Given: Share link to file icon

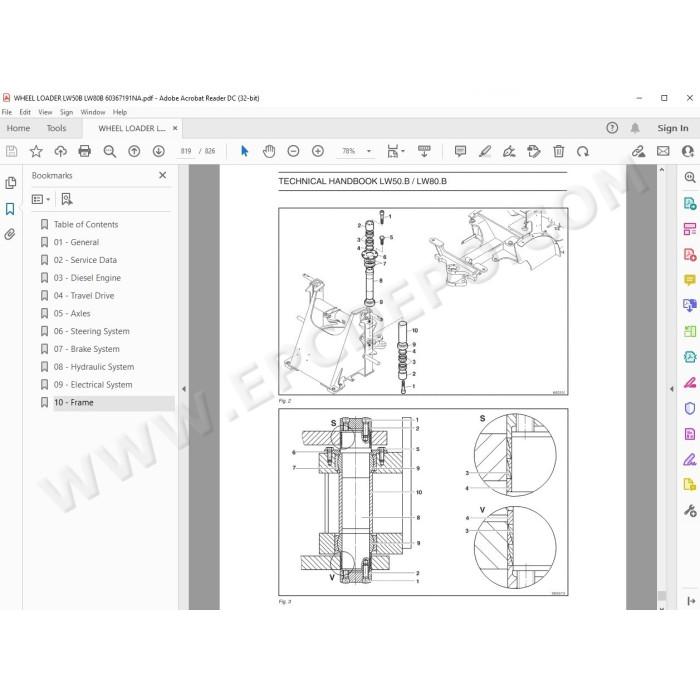Looking at the screenshot, I should [638, 151].
